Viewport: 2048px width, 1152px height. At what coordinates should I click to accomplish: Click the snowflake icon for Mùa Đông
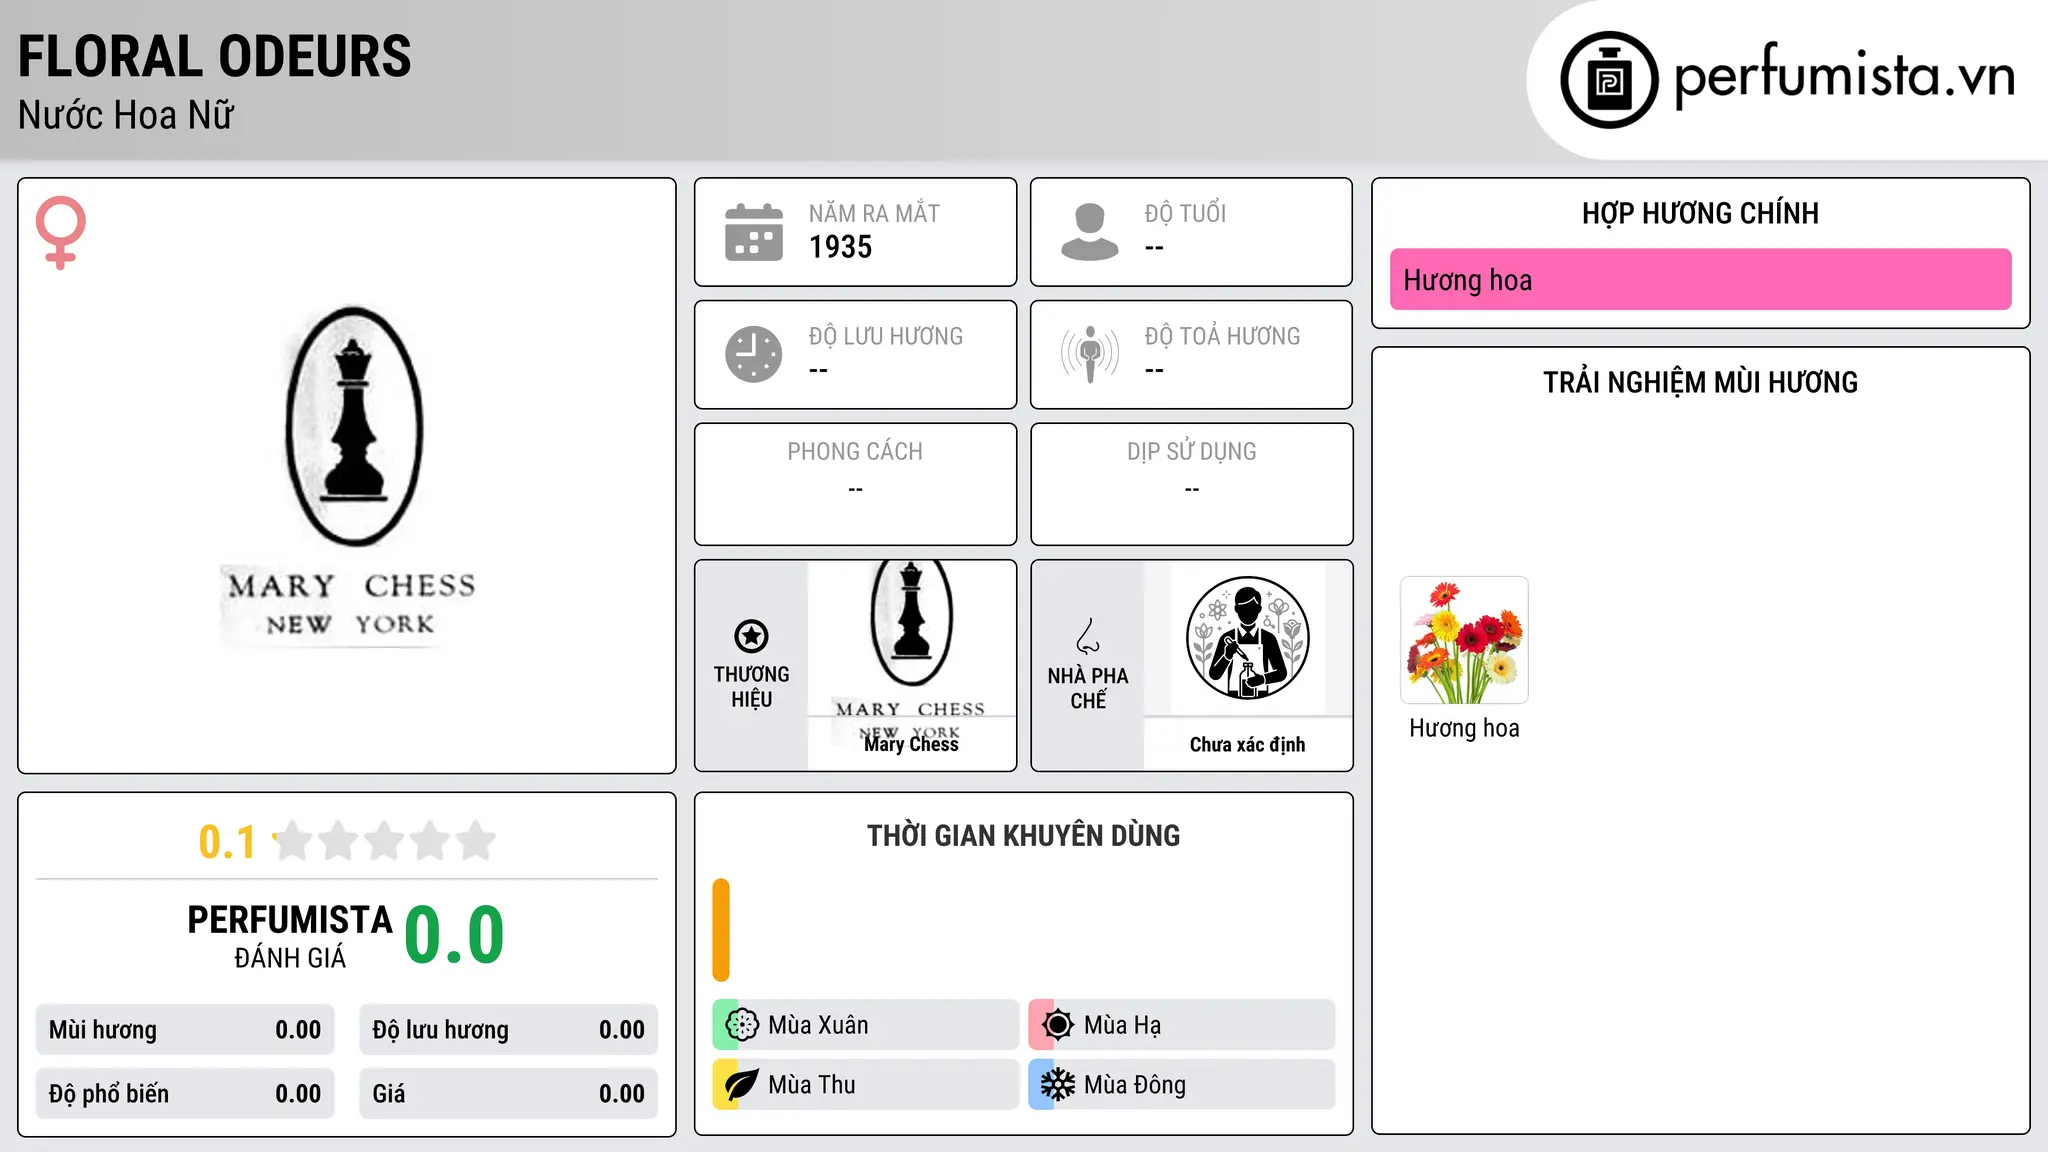pyautogui.click(x=1057, y=1085)
